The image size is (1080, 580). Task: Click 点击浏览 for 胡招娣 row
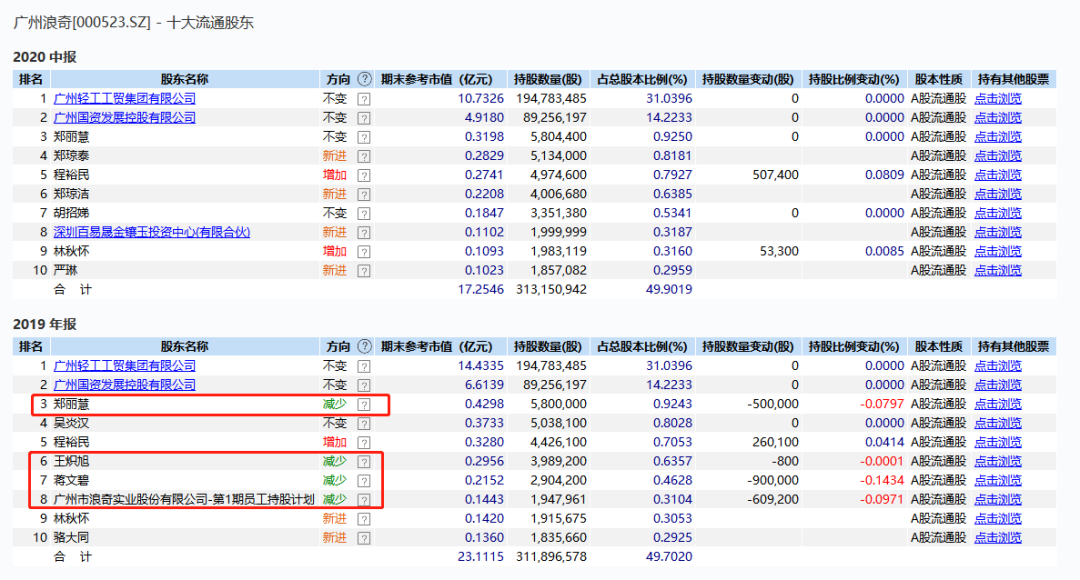tap(998, 213)
